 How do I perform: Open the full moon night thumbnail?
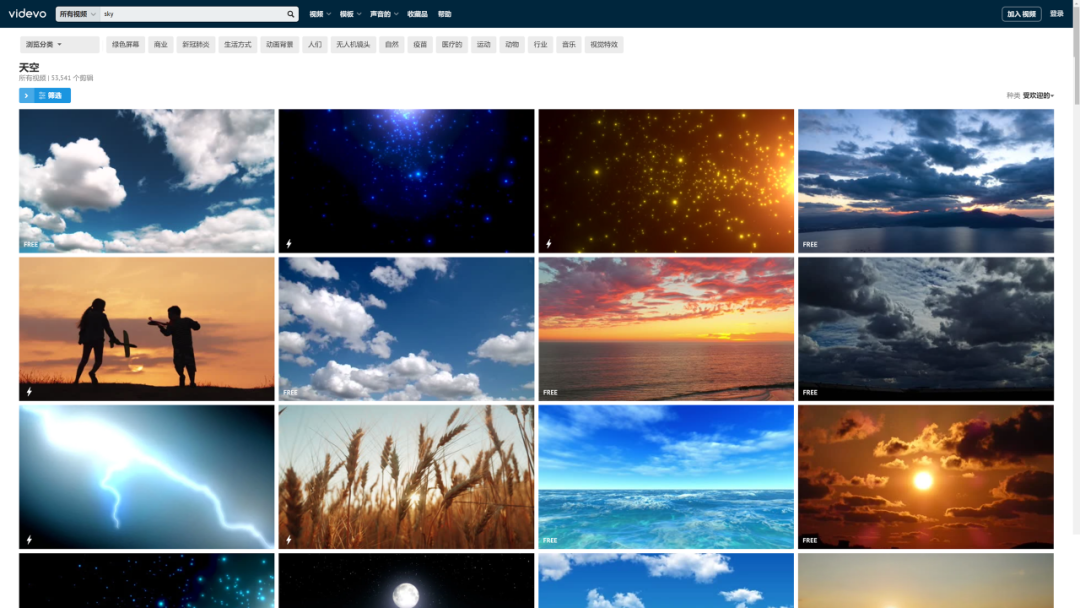[406, 580]
